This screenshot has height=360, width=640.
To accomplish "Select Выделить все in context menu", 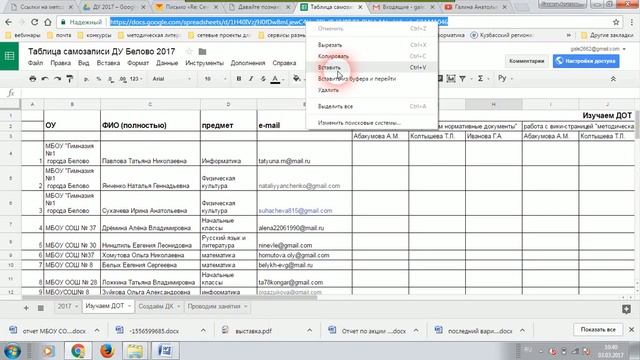I will coord(372,106).
